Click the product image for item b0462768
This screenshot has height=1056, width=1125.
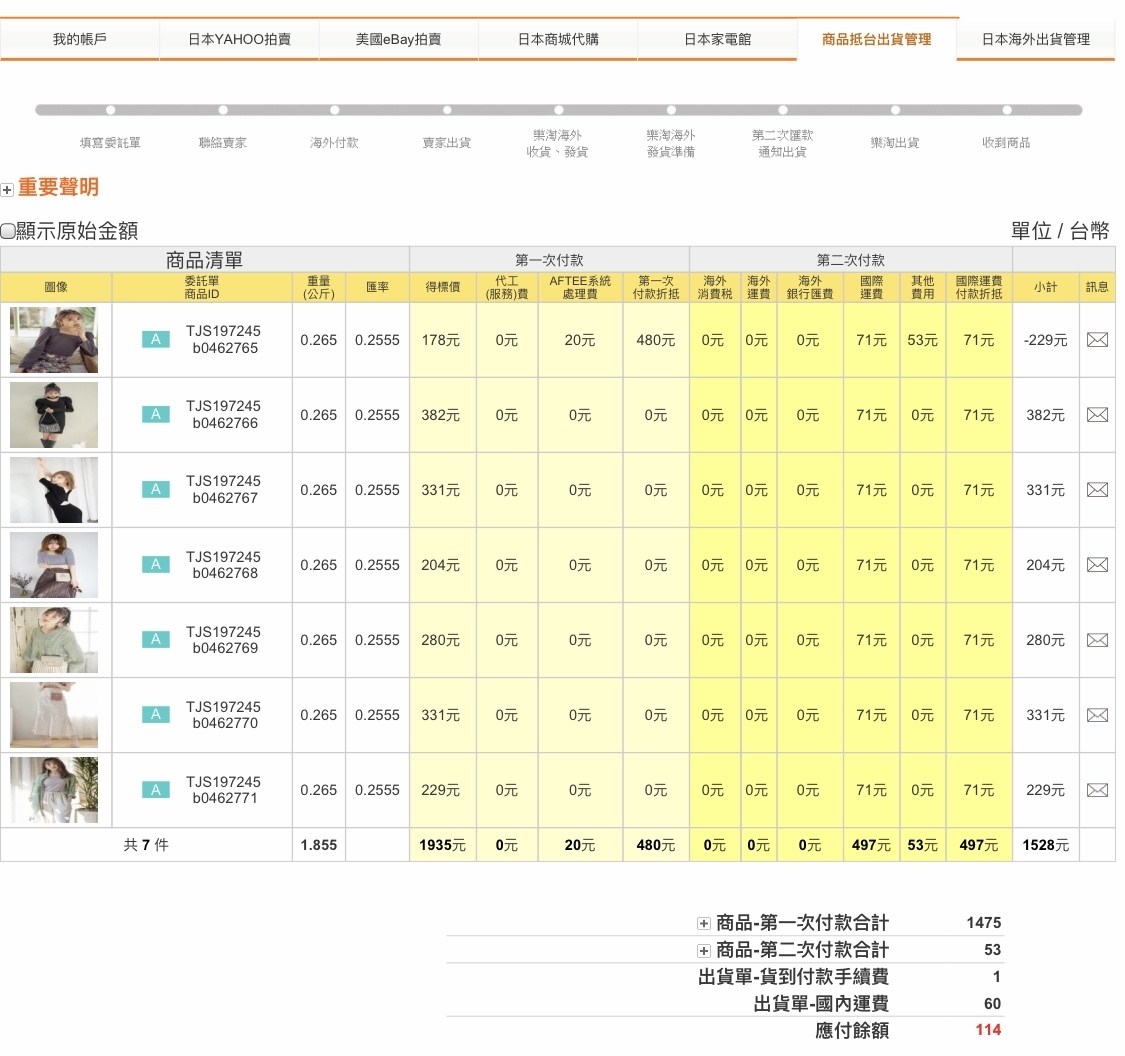[x=54, y=565]
